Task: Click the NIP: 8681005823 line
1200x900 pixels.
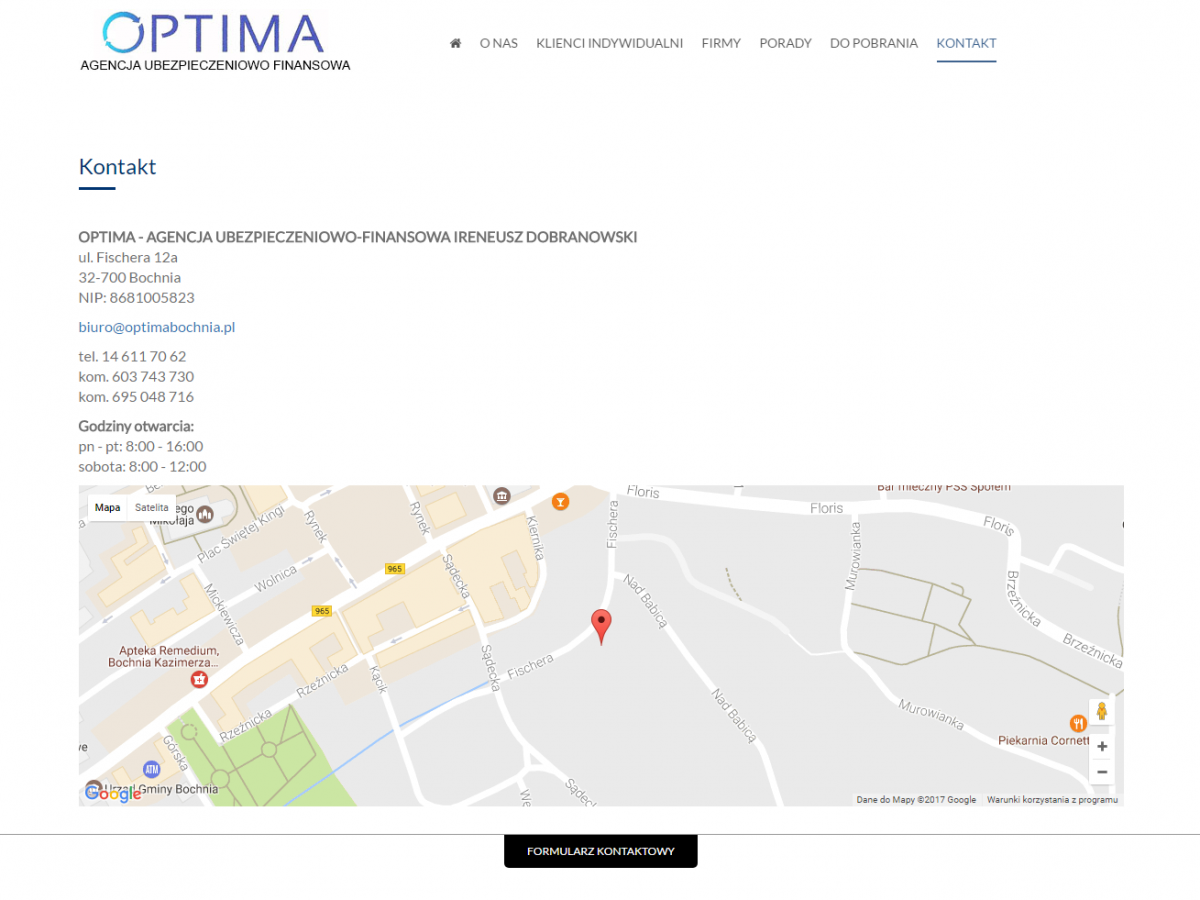Action: (137, 297)
